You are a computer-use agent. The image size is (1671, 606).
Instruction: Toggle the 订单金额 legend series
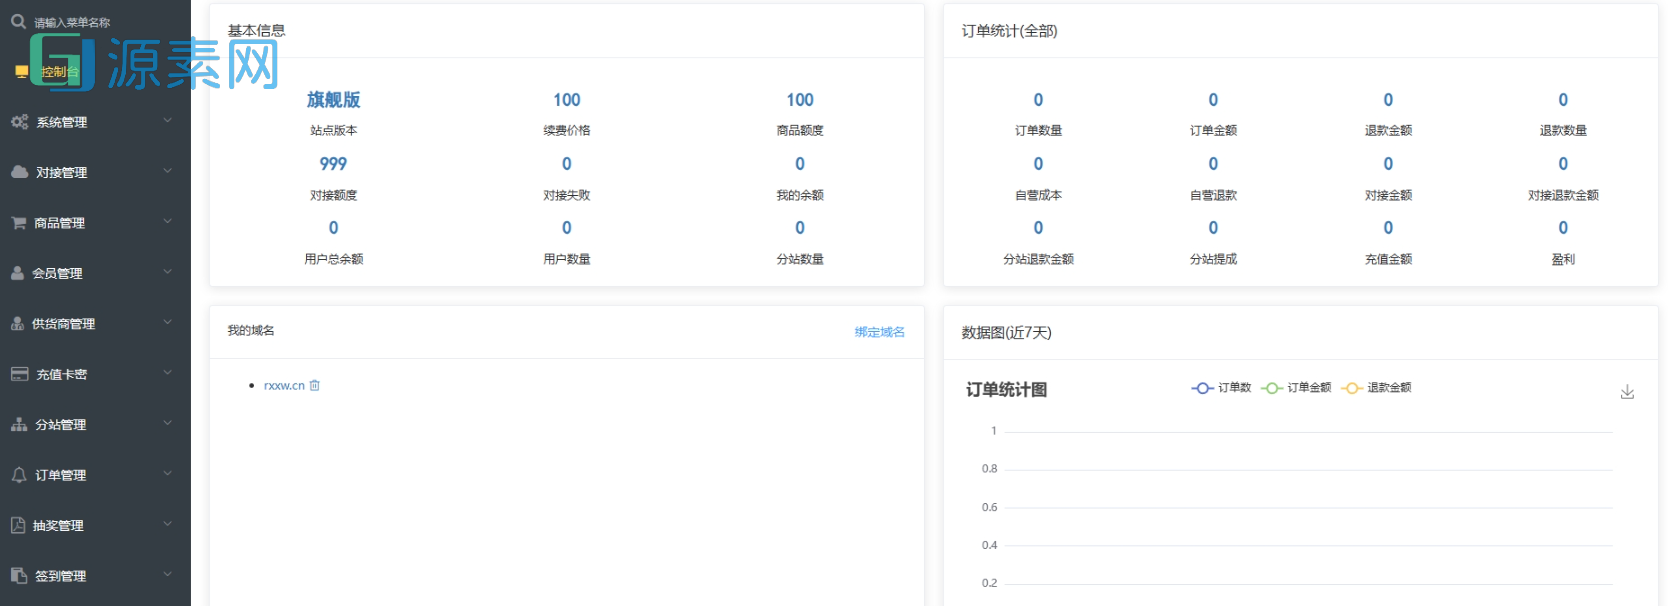pyautogui.click(x=1296, y=388)
